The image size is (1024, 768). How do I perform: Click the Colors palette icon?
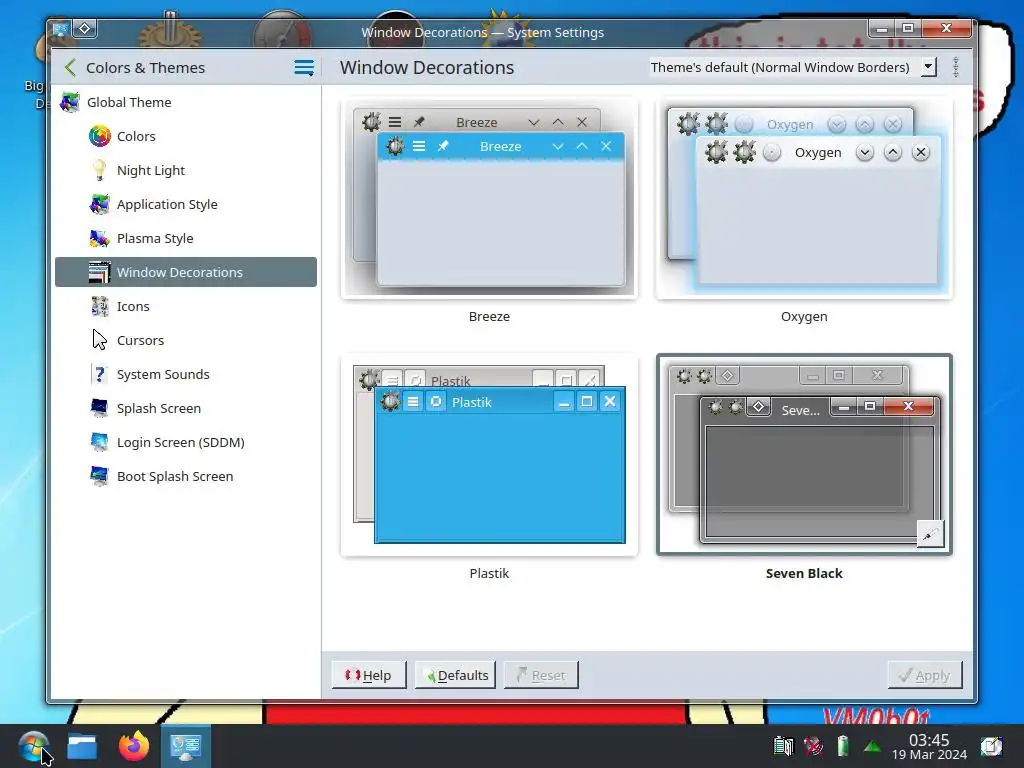click(99, 136)
